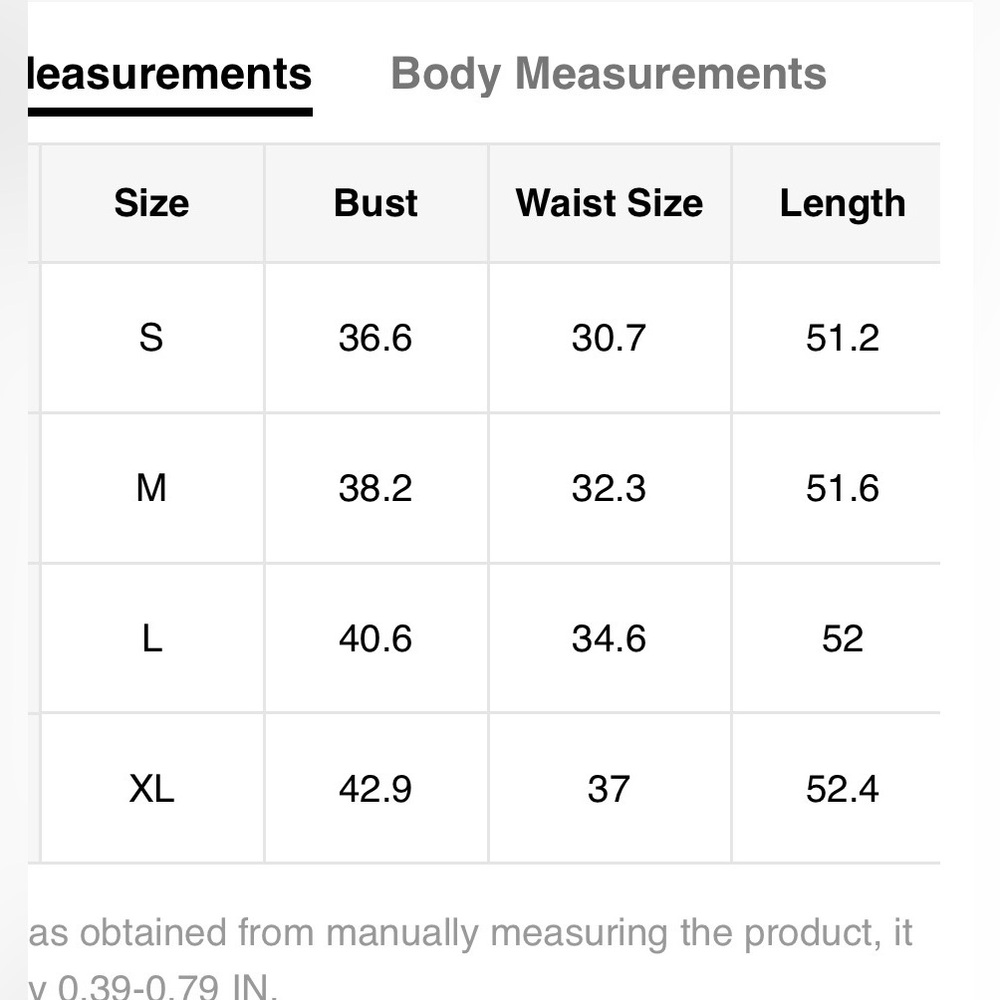Click the 36.6 bust value
This screenshot has height=1000, width=1000.
point(375,338)
